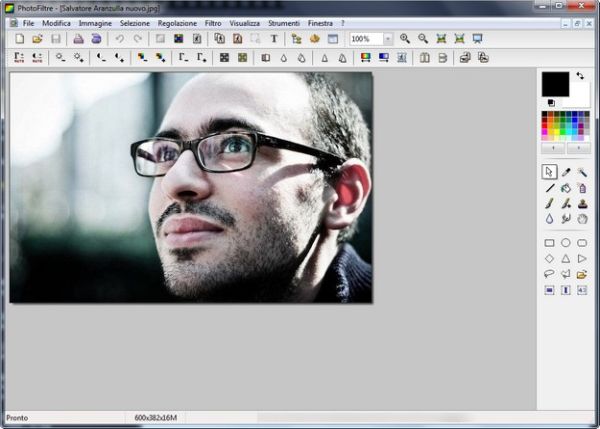Select the Clone stamp tool
Viewport: 600px width, 429px height.
point(582,203)
